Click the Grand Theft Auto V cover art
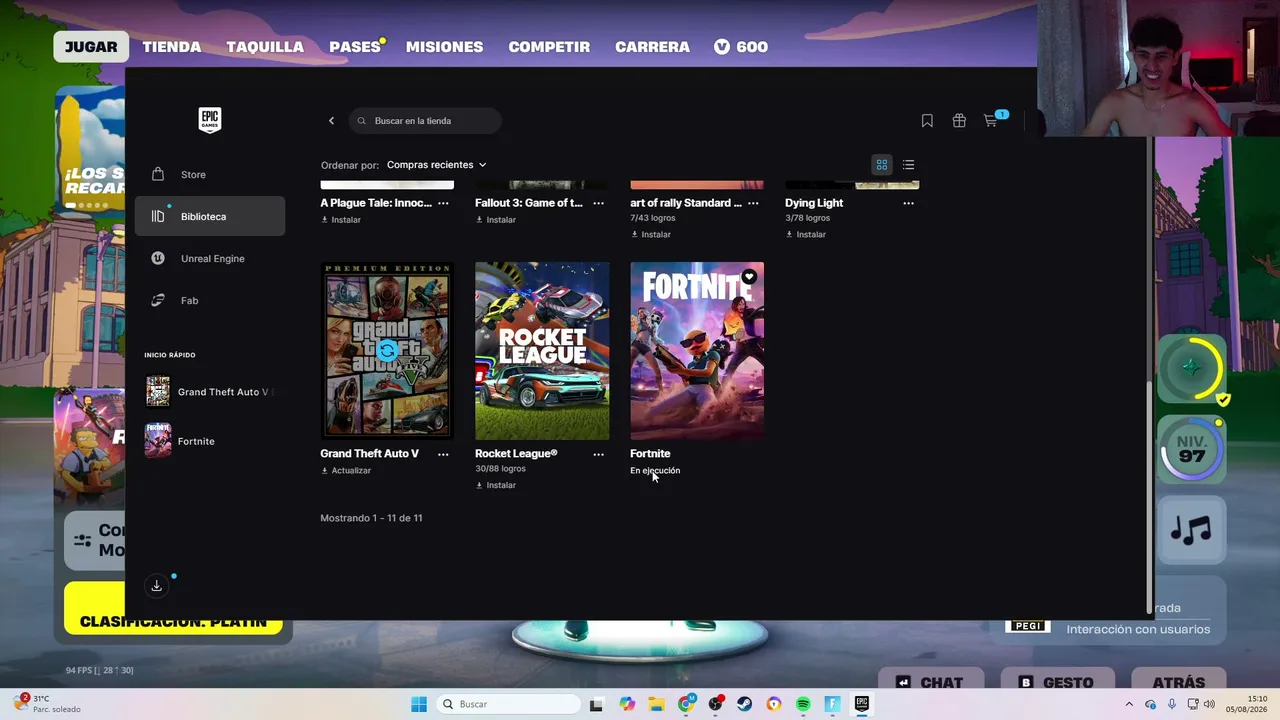The width and height of the screenshot is (1280, 720). (387, 351)
